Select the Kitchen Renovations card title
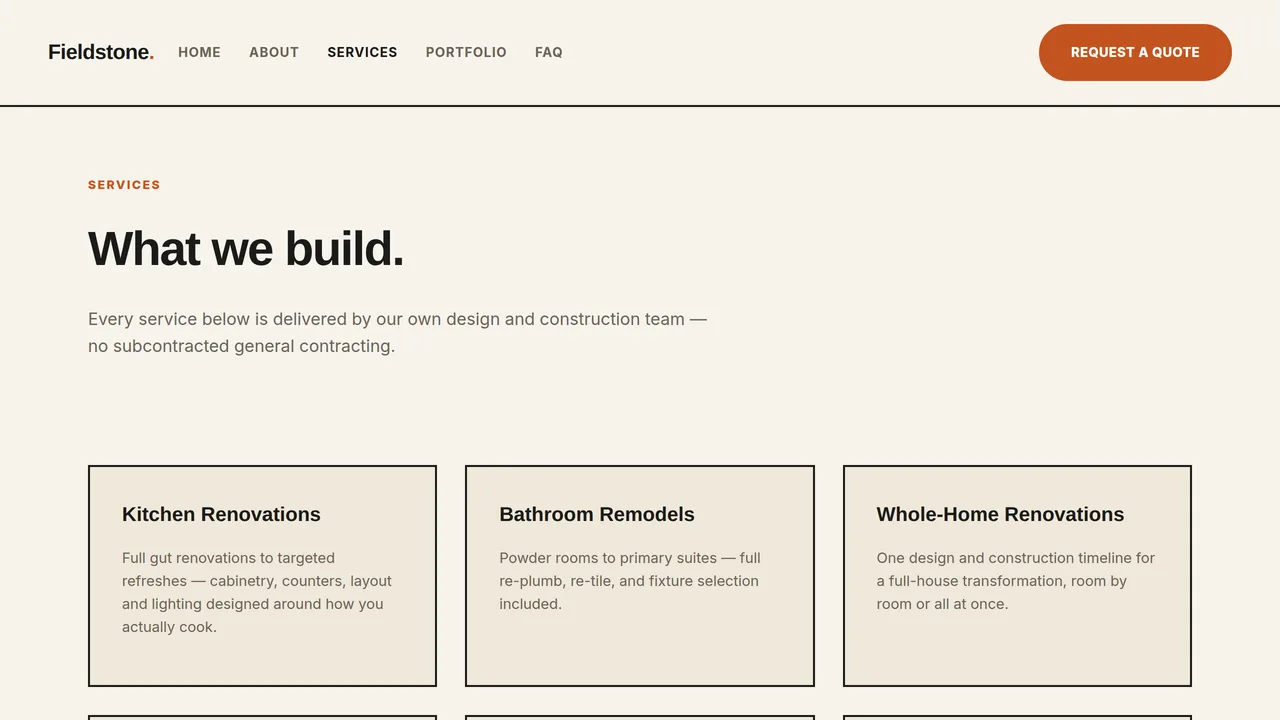This screenshot has width=1280, height=720. [x=221, y=514]
